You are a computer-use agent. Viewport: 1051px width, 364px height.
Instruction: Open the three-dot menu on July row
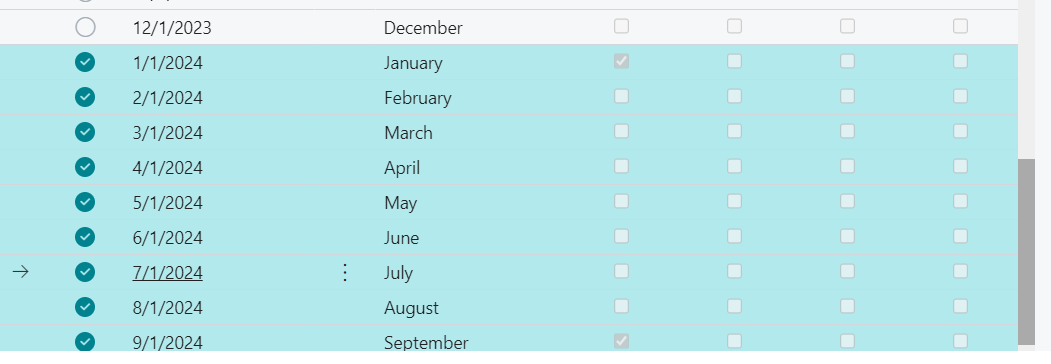pos(345,272)
